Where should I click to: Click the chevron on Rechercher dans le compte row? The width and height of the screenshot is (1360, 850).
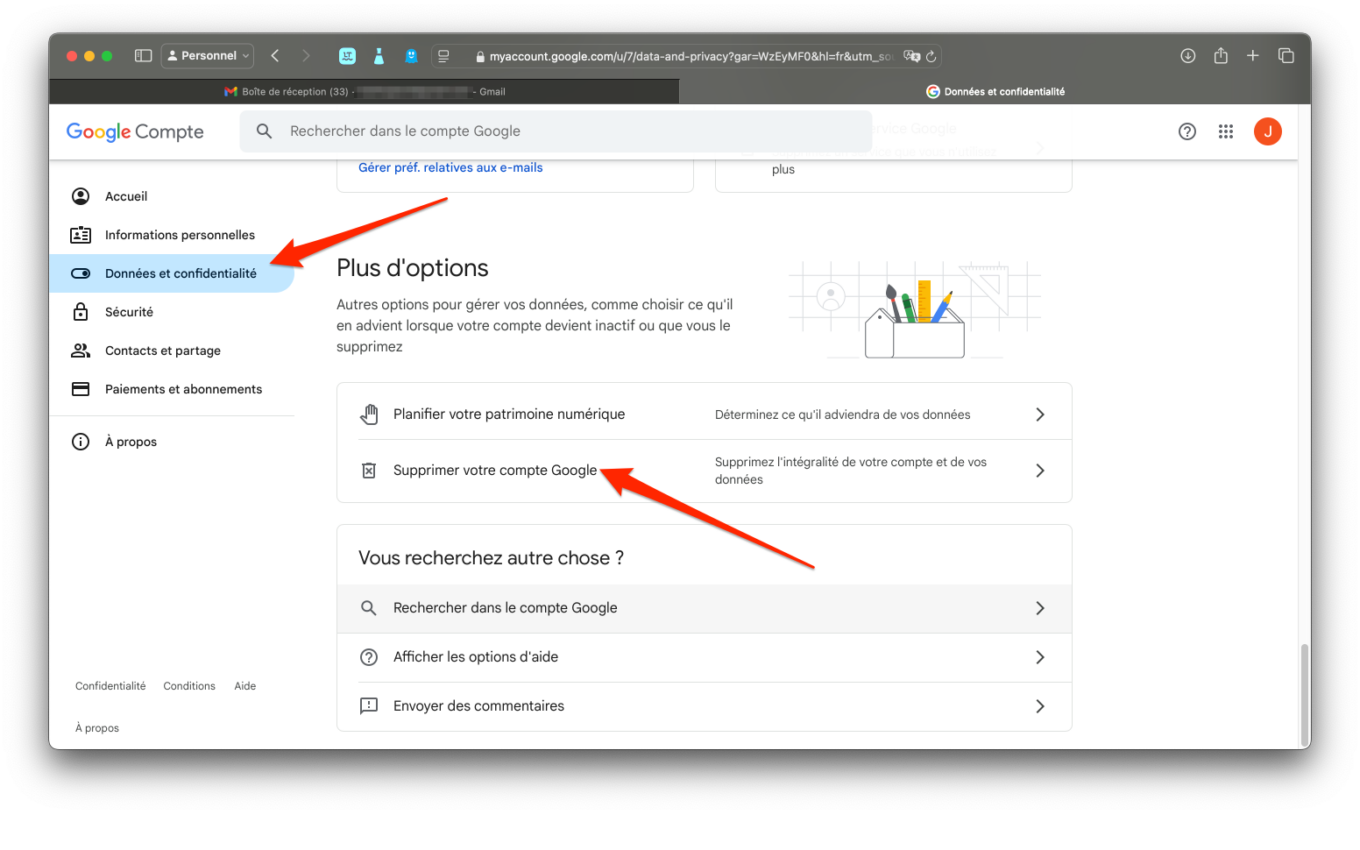coord(1040,608)
